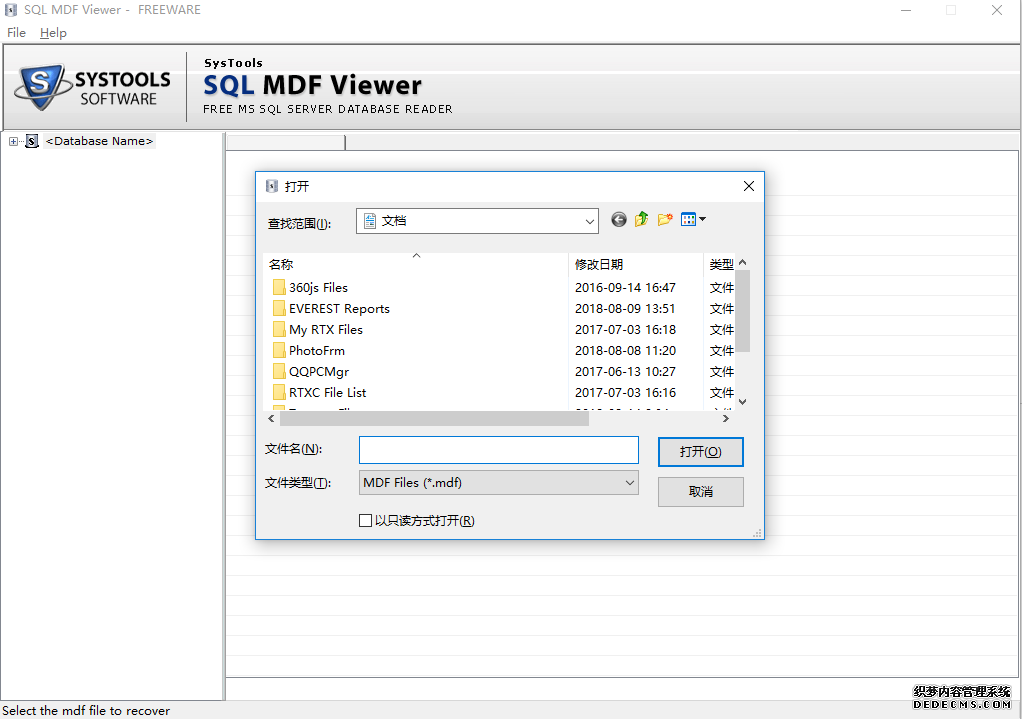Image resolution: width=1022 pixels, height=719 pixels.
Task: Select the 360js Files folder name
Action: pos(318,287)
